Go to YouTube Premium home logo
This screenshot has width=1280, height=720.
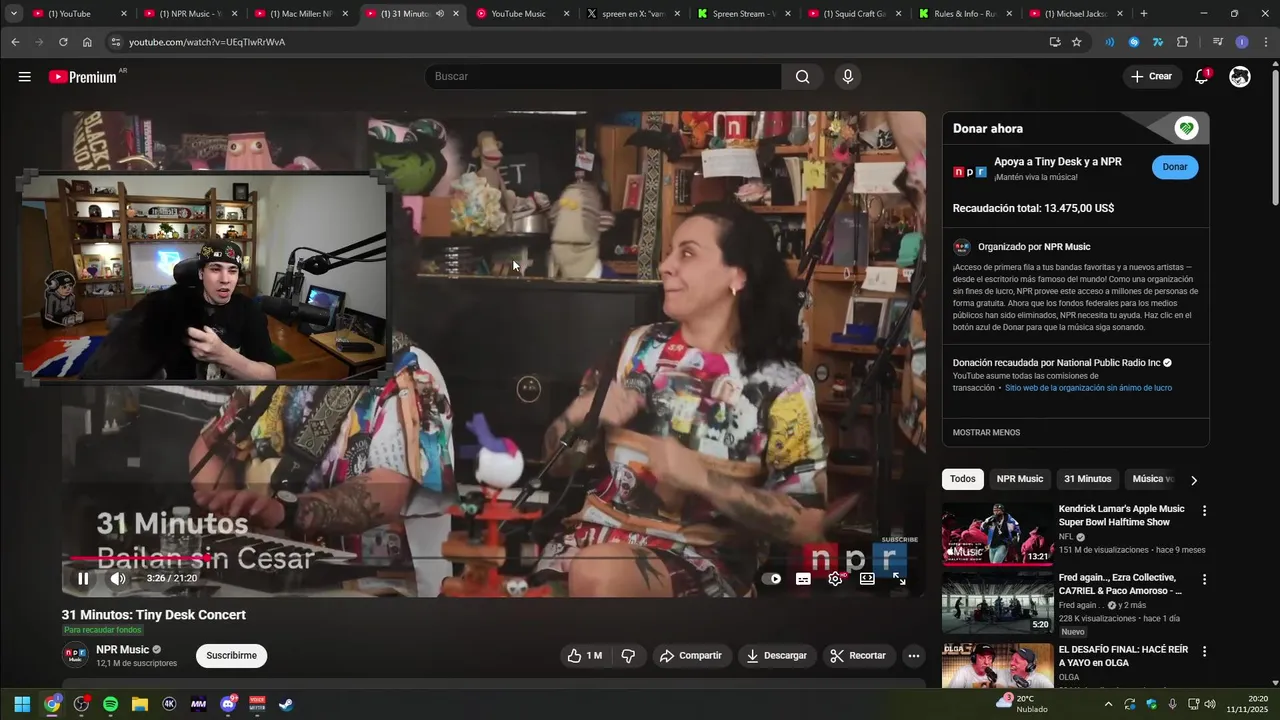click(x=83, y=77)
